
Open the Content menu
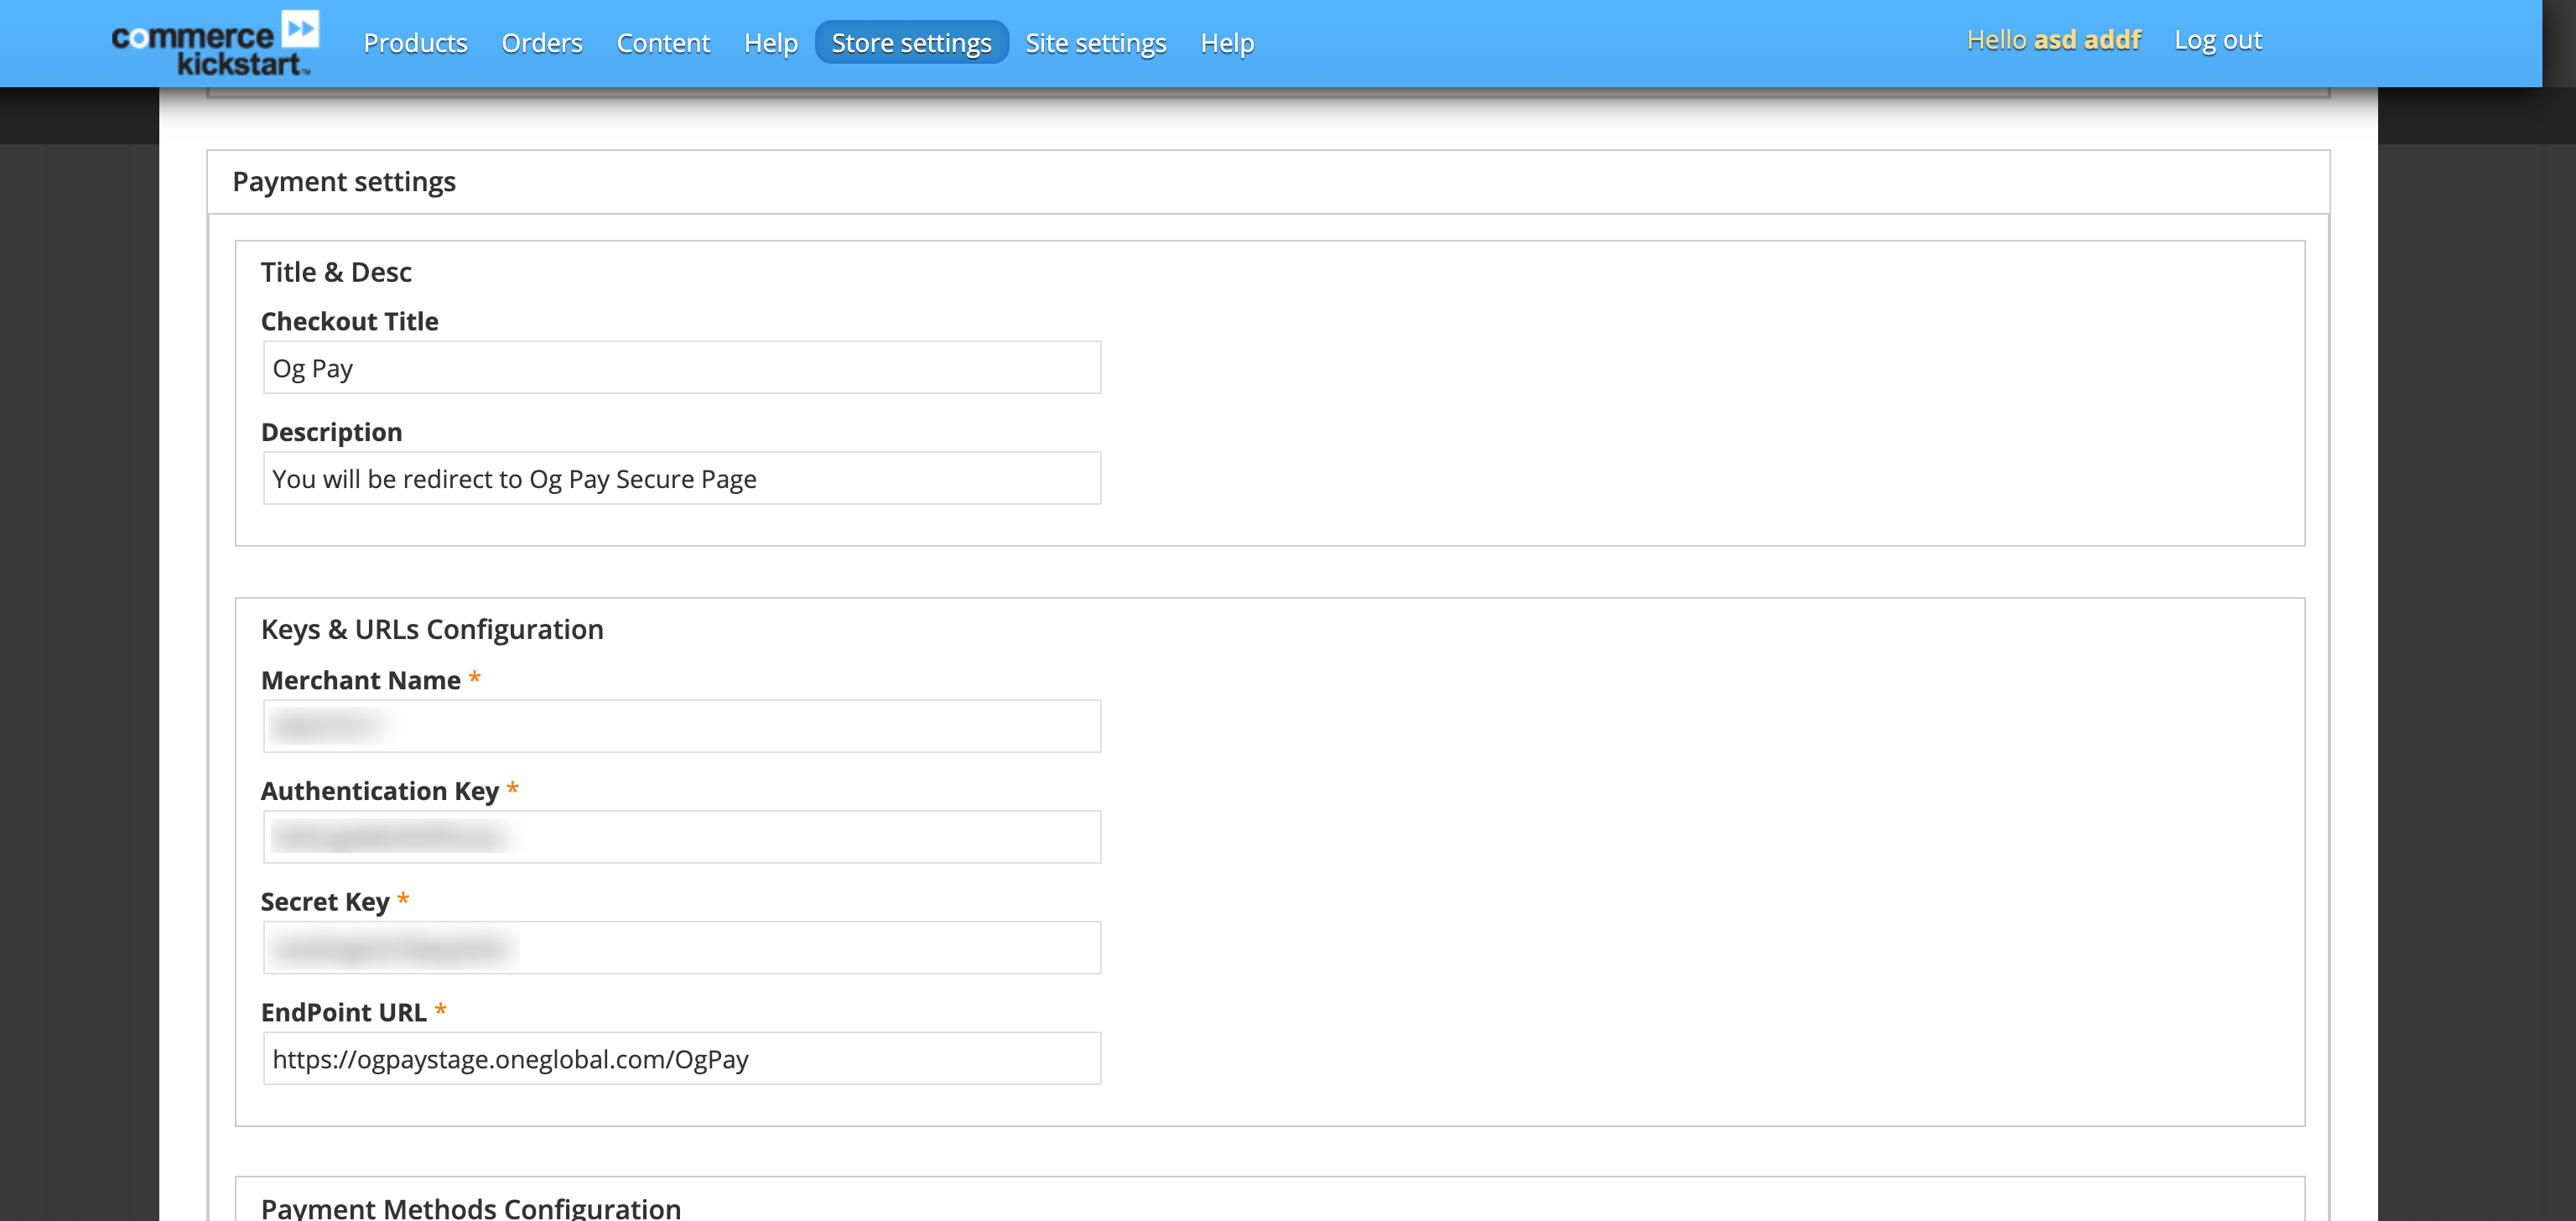click(x=663, y=43)
